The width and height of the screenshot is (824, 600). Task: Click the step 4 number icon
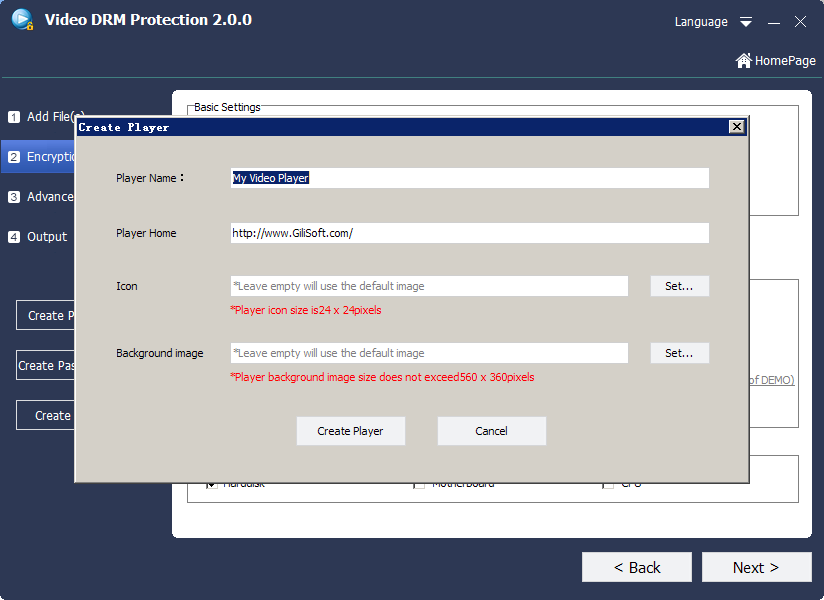[14, 237]
